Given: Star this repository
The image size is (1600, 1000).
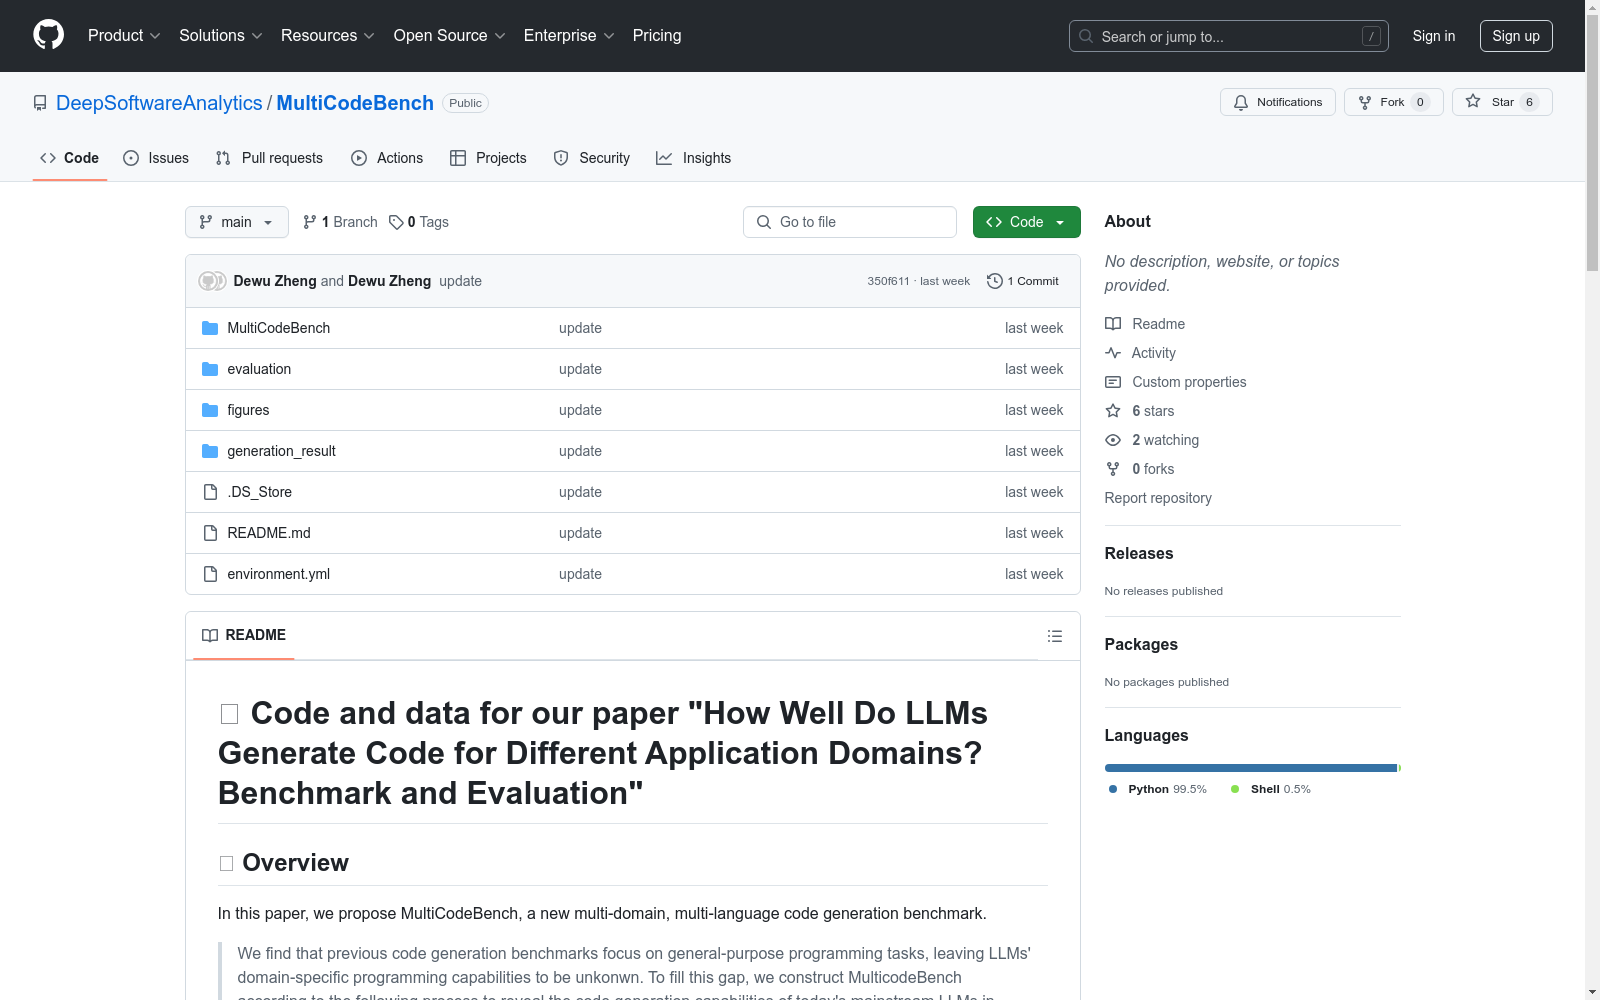Looking at the screenshot, I should (x=1501, y=102).
